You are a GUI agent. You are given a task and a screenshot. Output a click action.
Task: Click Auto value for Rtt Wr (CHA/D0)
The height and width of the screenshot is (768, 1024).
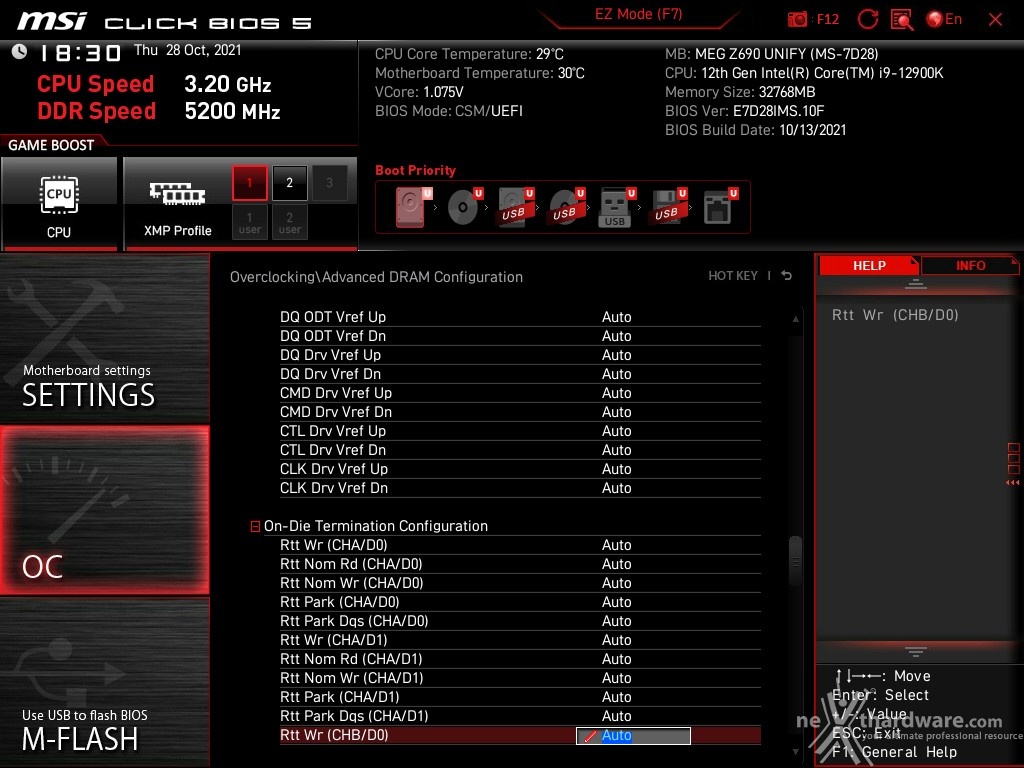tap(616, 545)
